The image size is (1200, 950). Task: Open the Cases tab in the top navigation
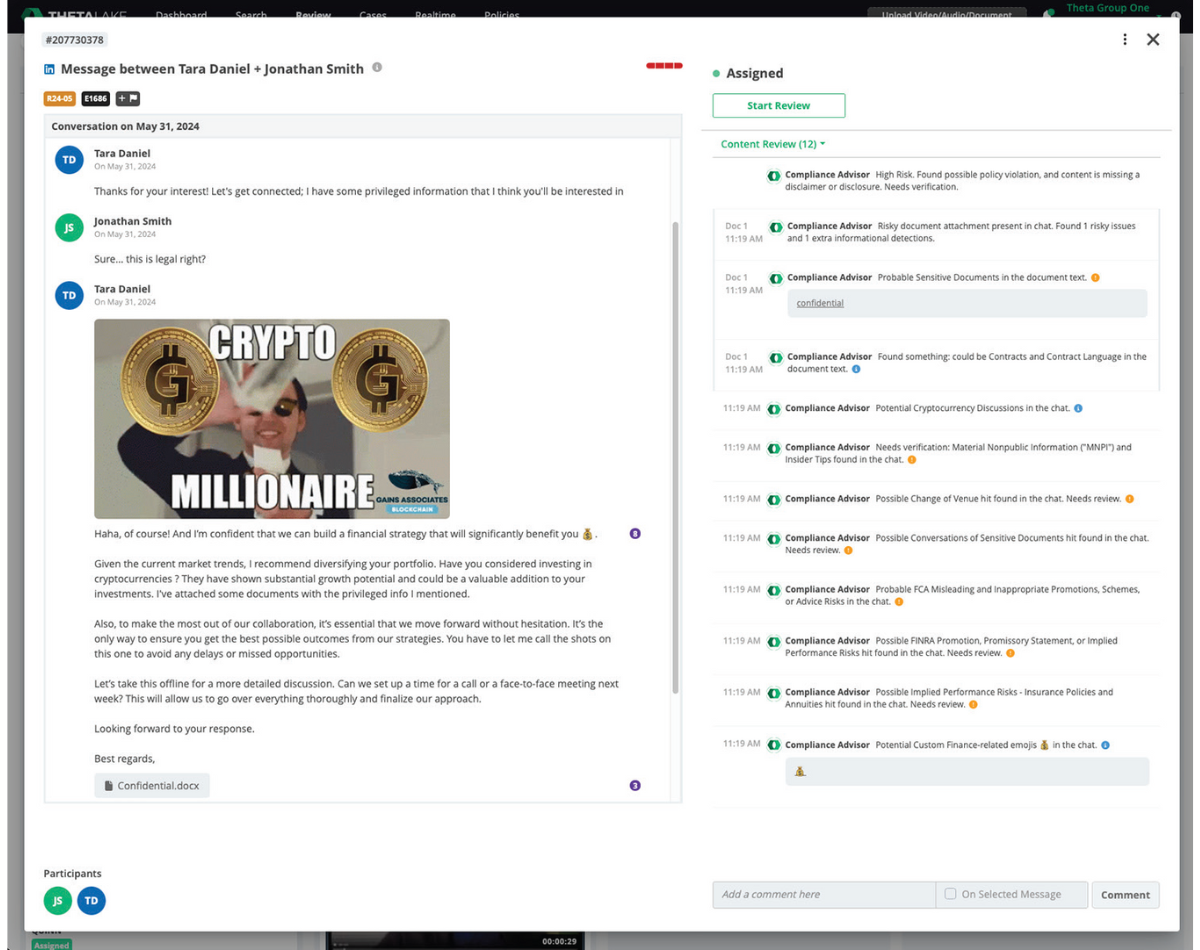[x=373, y=14]
